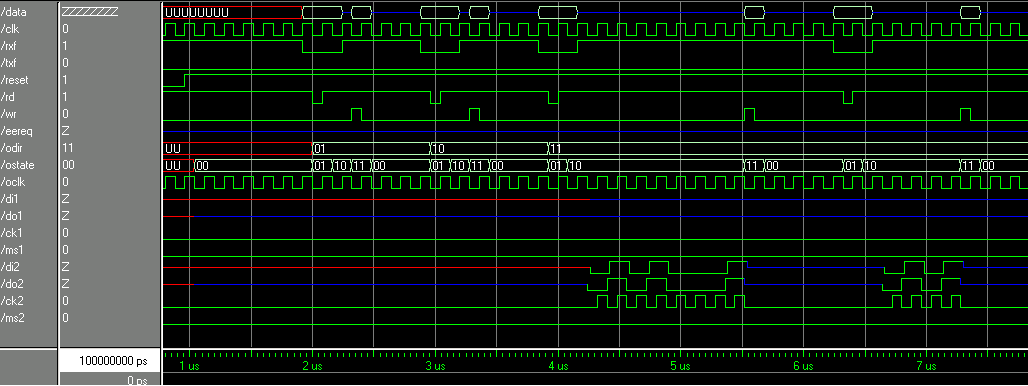This screenshot has height=386, width=1028.
Task: Click the 5 us mark on timeline
Action: tap(681, 366)
